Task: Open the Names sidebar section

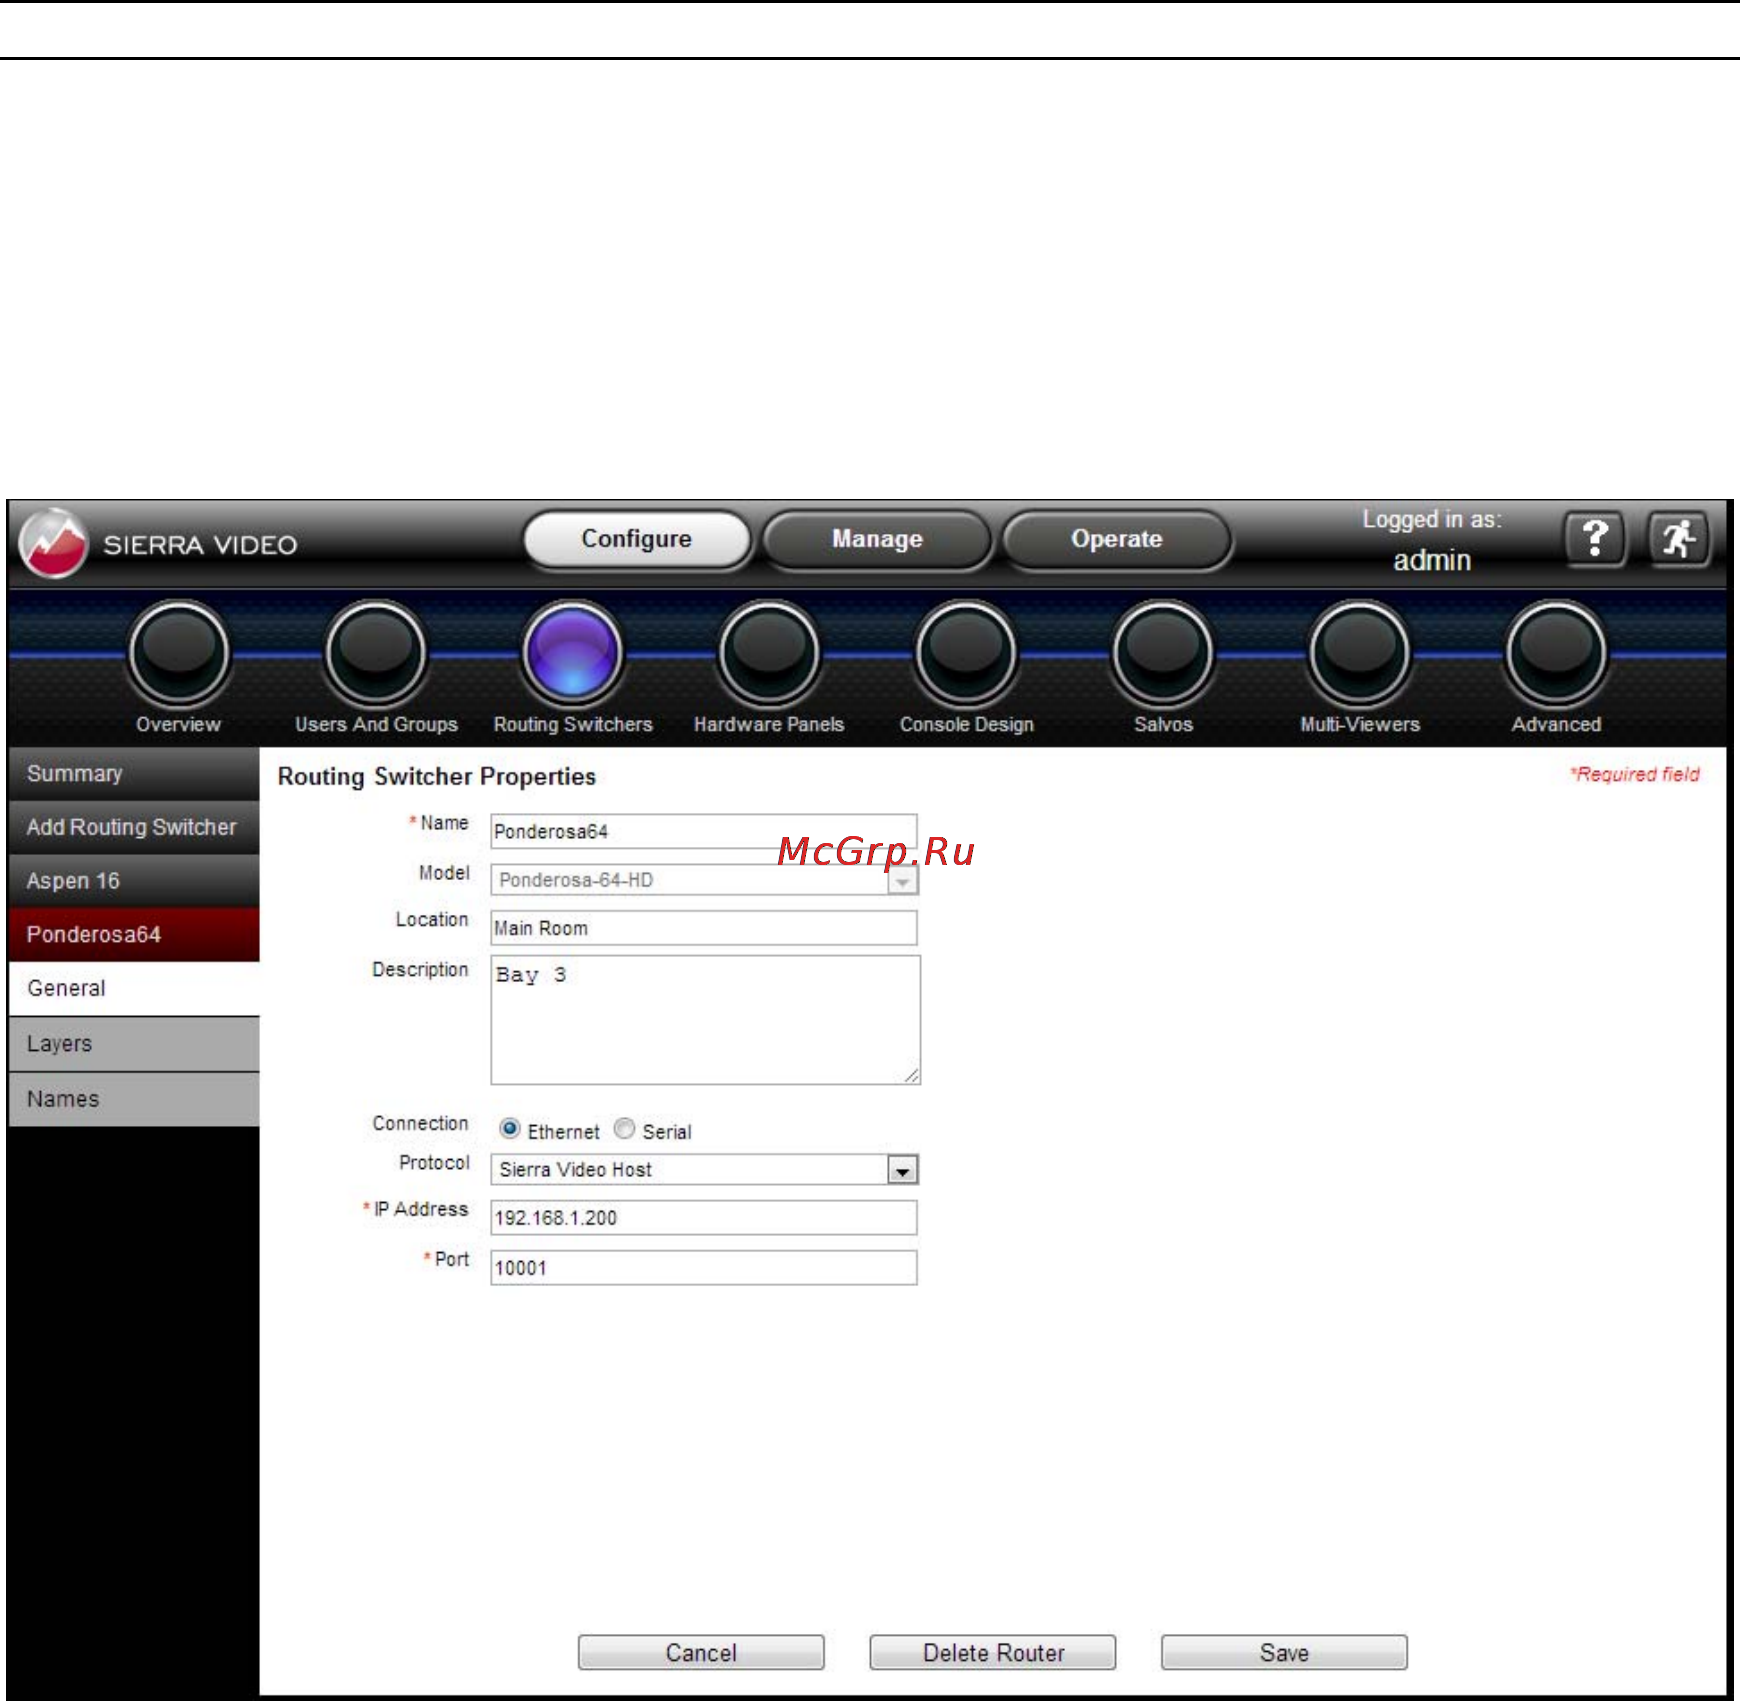Action: click(134, 1100)
